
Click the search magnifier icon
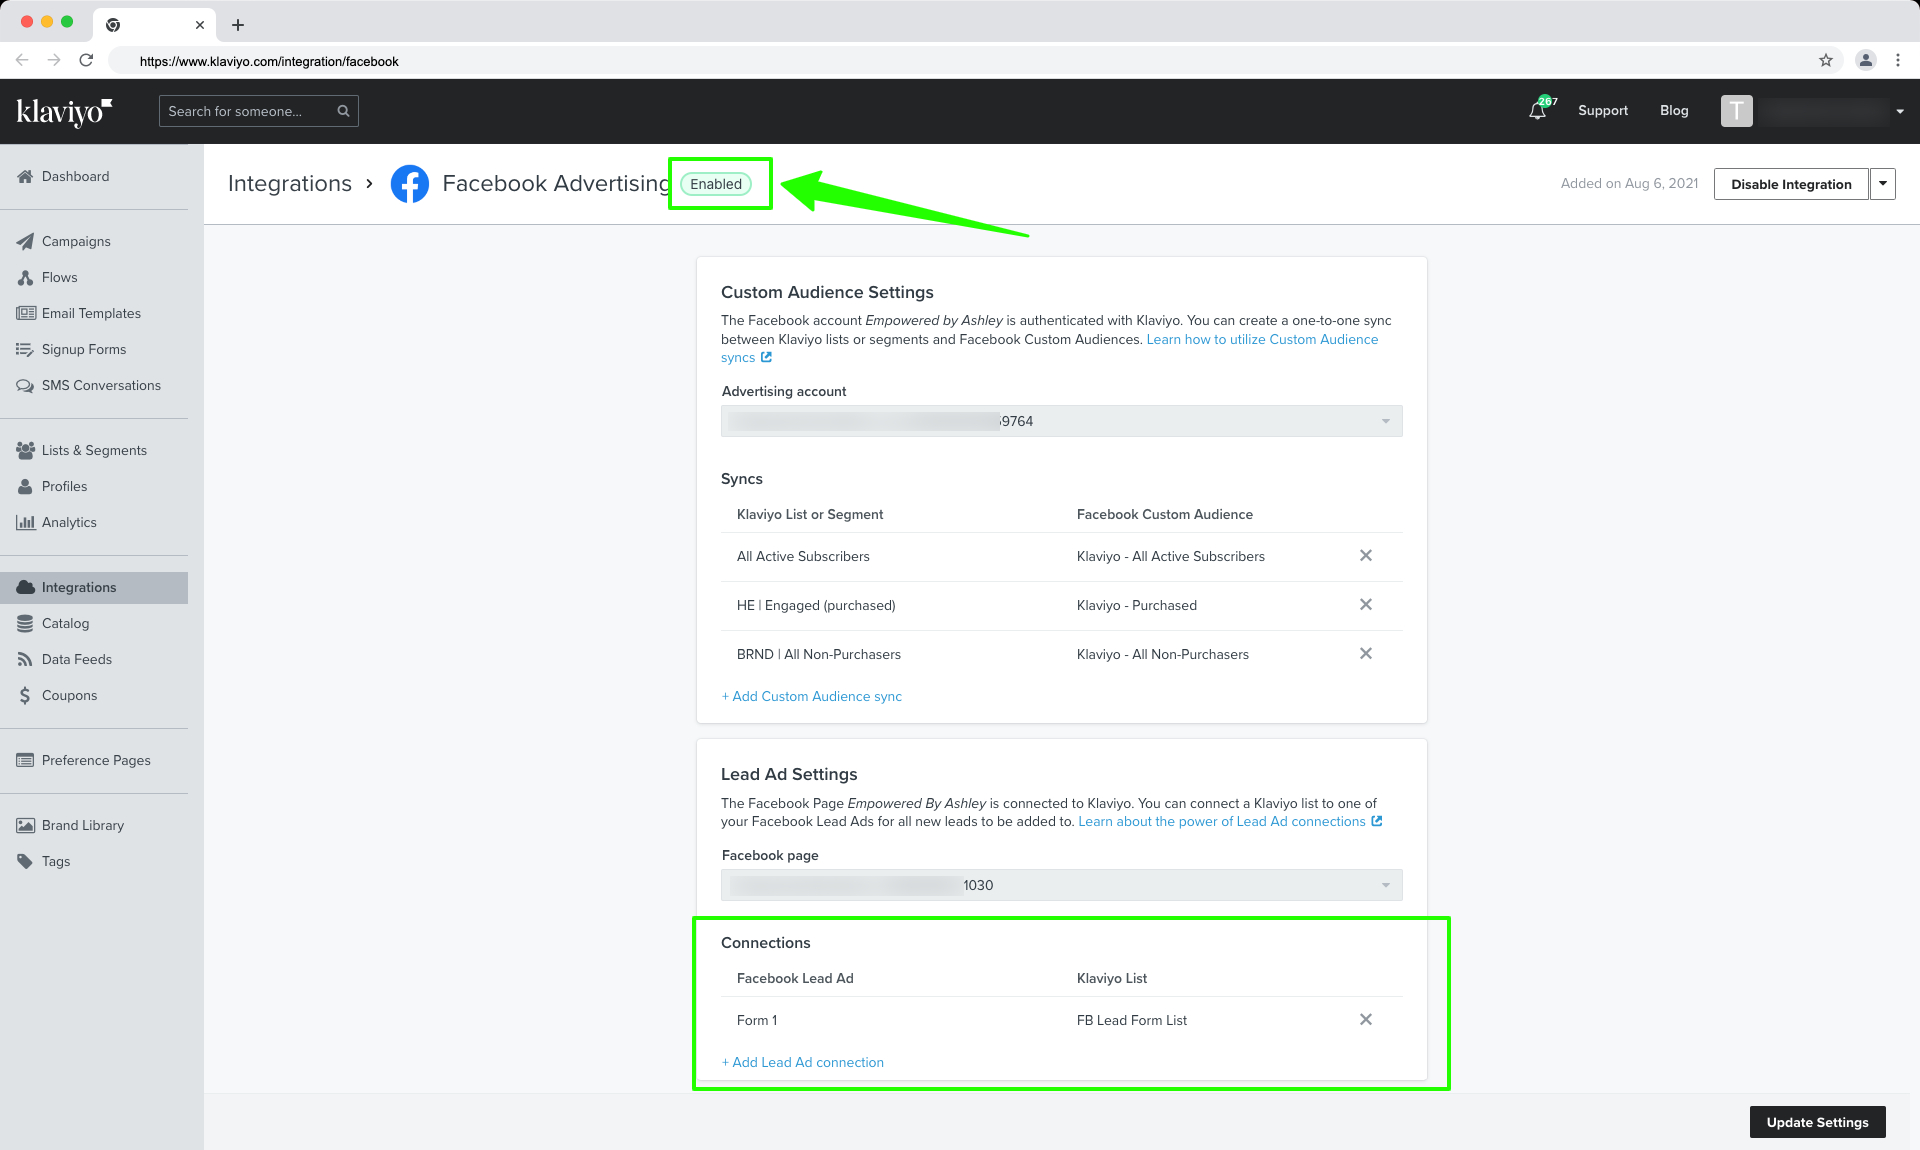[343, 111]
